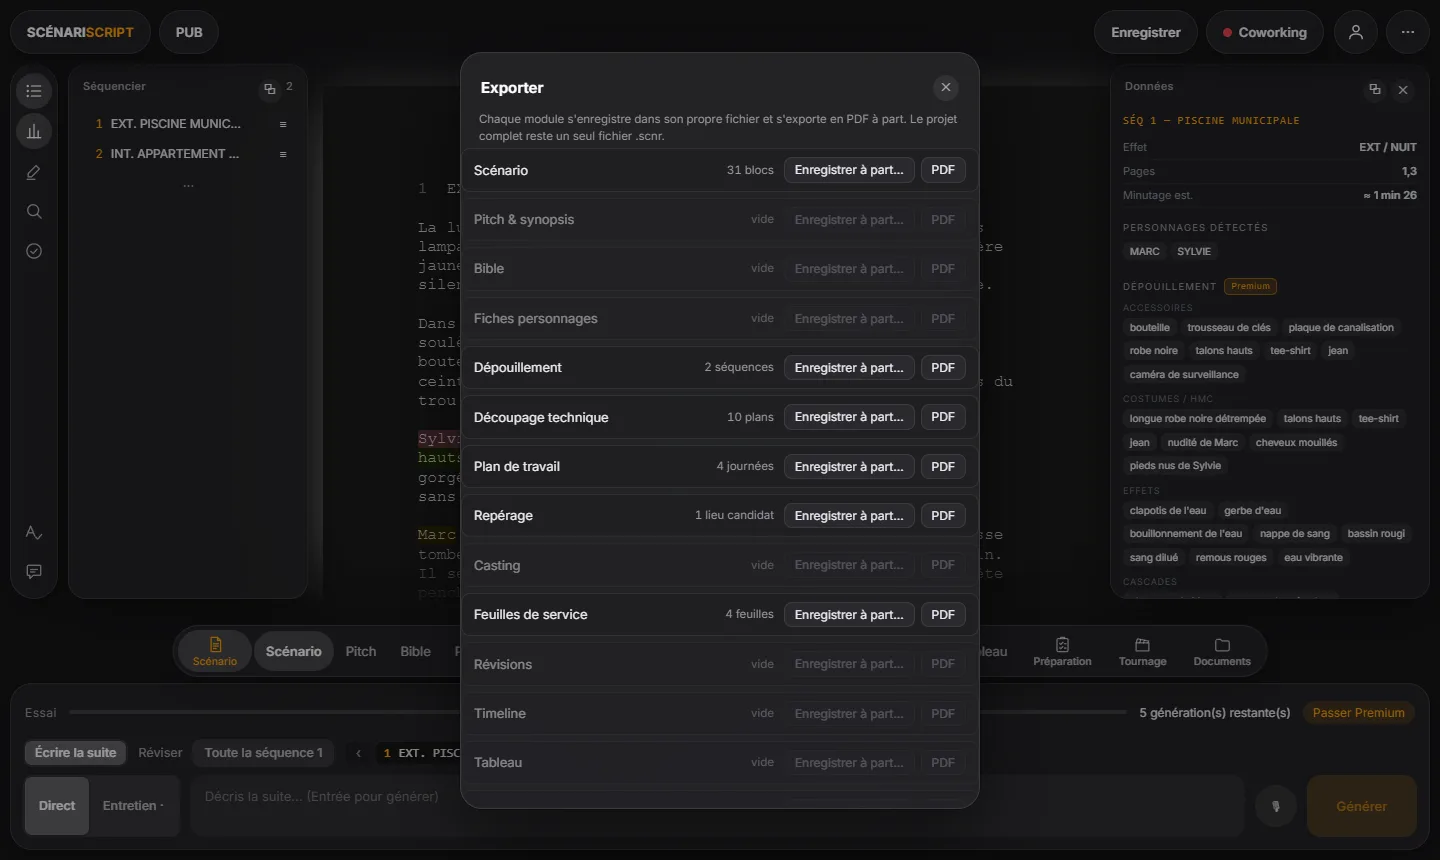Open the Préparation section icon
The width and height of the screenshot is (1440, 860).
point(1062,651)
